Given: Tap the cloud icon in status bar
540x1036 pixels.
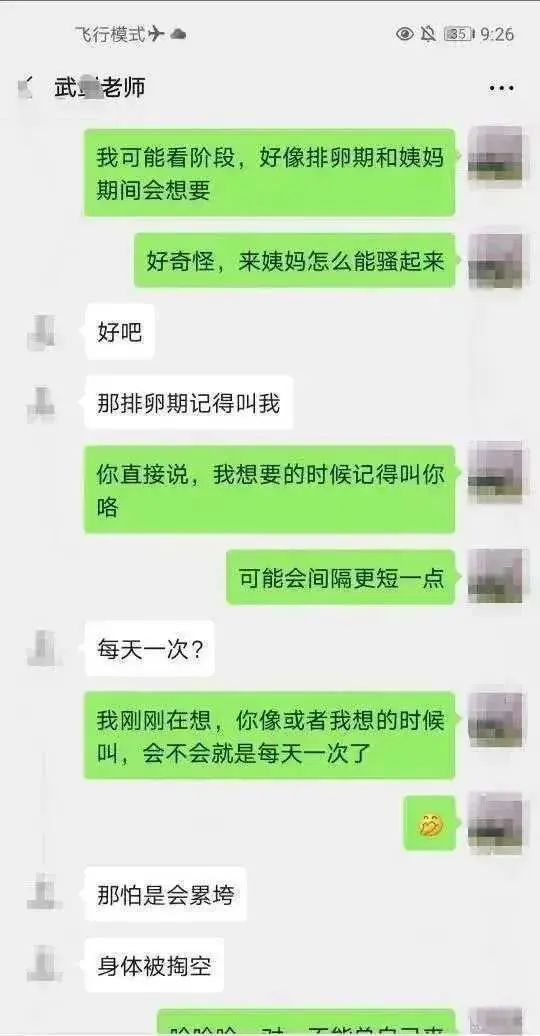Looking at the screenshot, I should (x=178, y=34).
